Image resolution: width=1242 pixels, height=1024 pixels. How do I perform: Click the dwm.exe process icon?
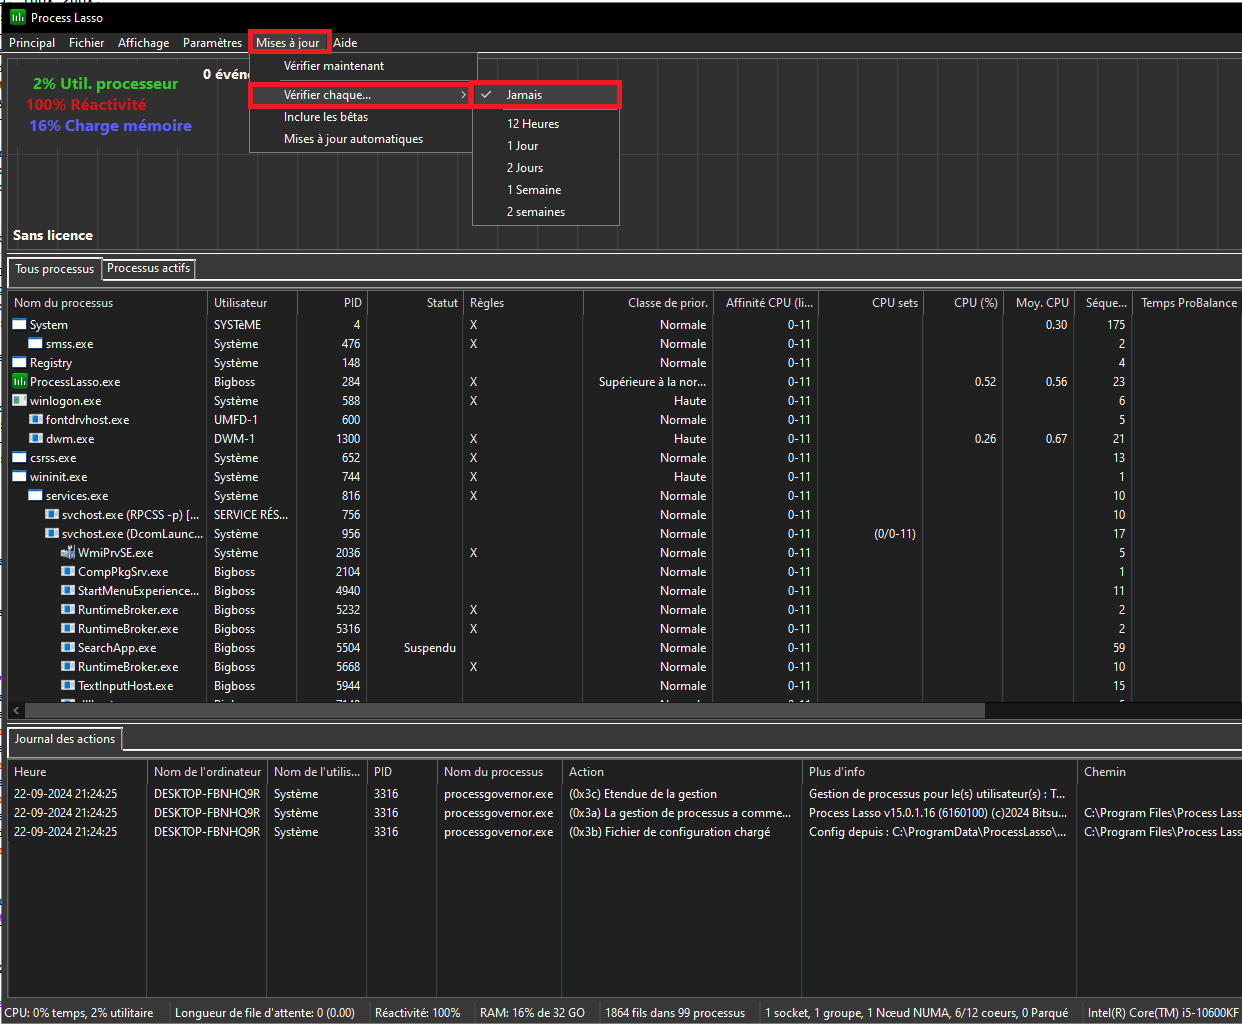(36, 439)
